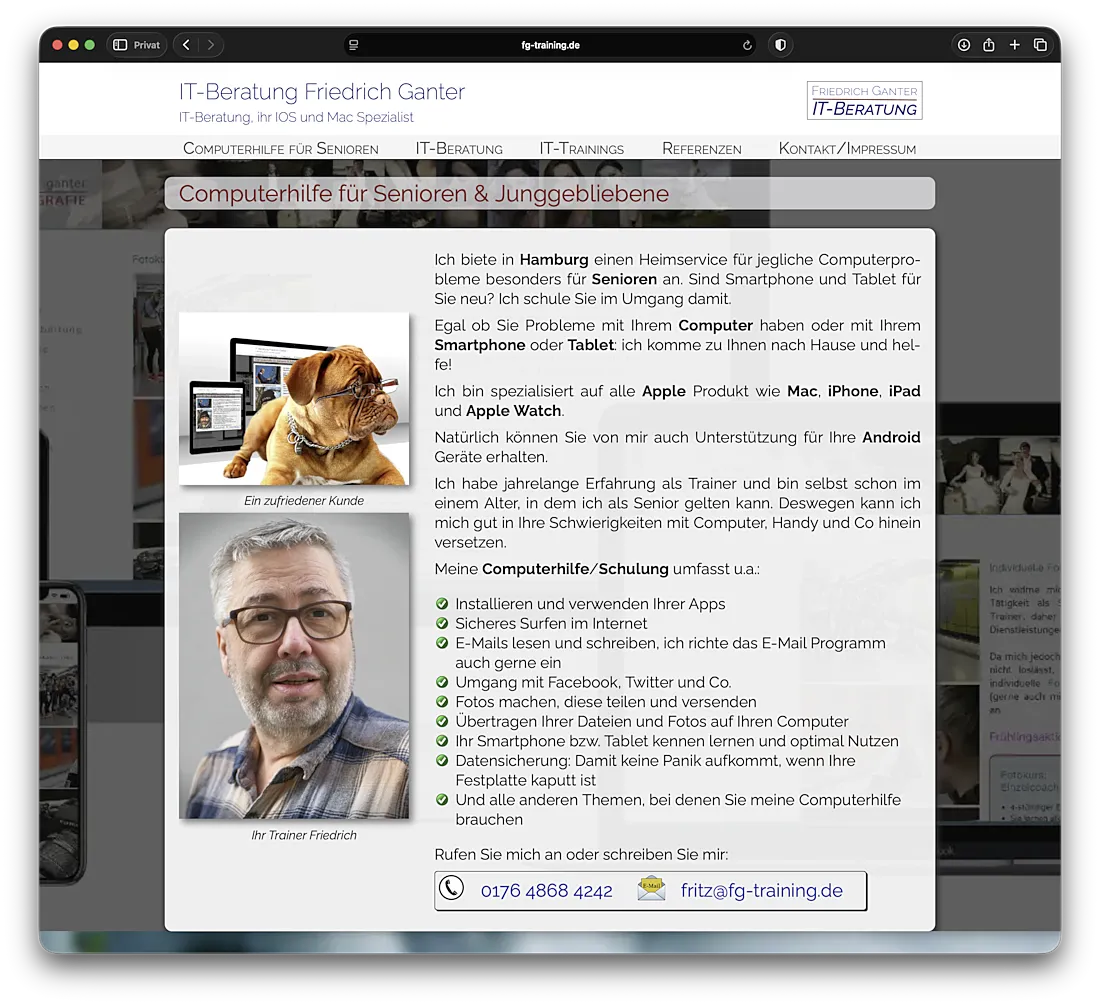1100x1005 pixels.
Task: Show downloads with the download icon
Action: 964,45
